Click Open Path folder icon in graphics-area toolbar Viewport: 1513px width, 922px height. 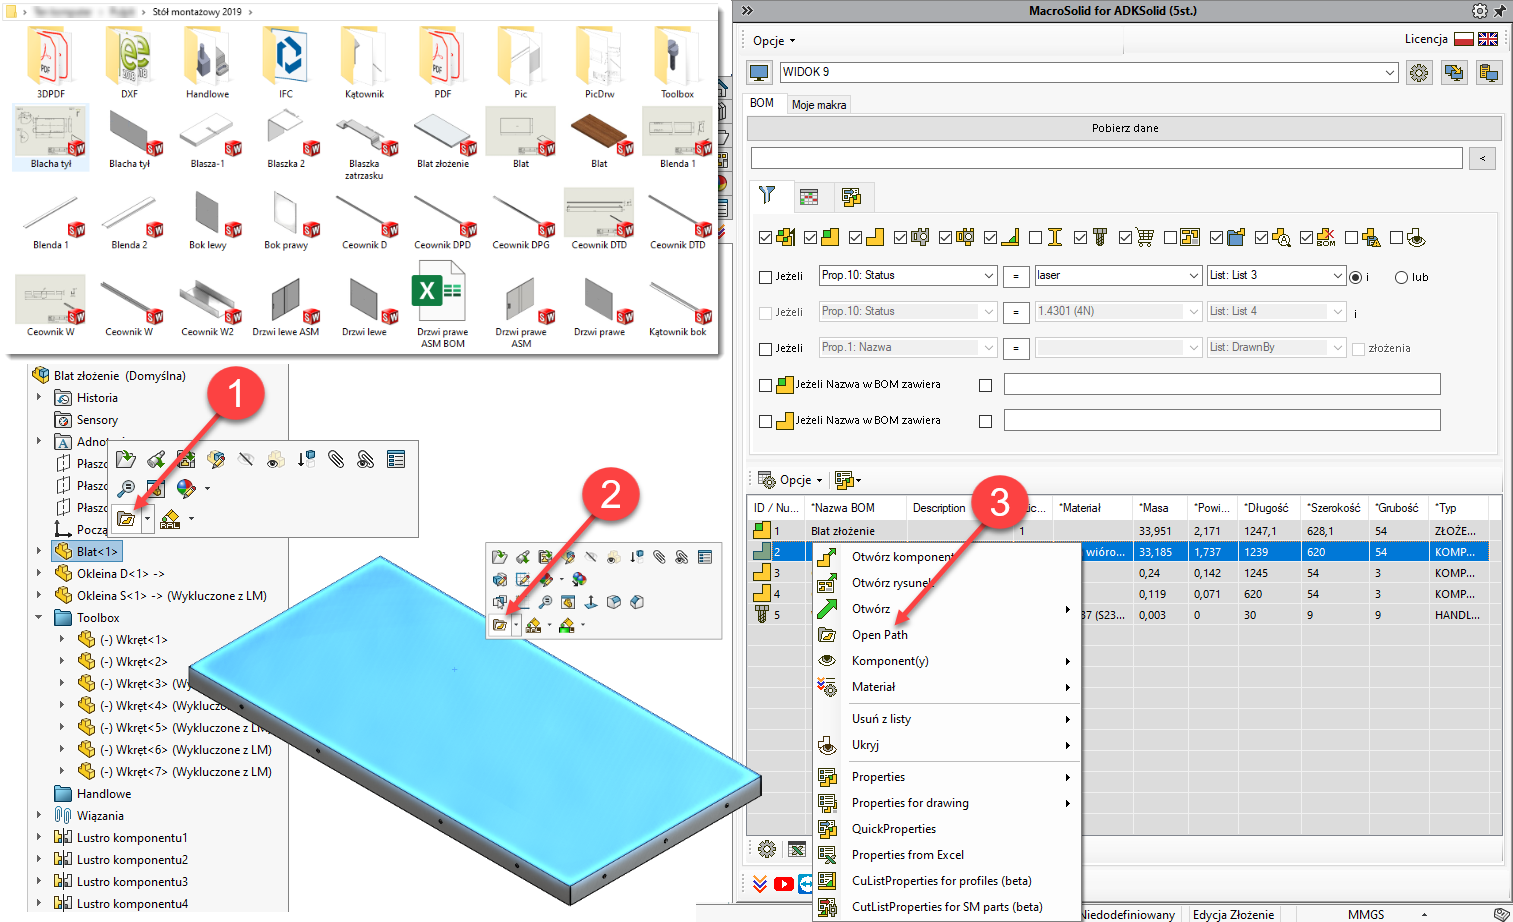(x=500, y=625)
